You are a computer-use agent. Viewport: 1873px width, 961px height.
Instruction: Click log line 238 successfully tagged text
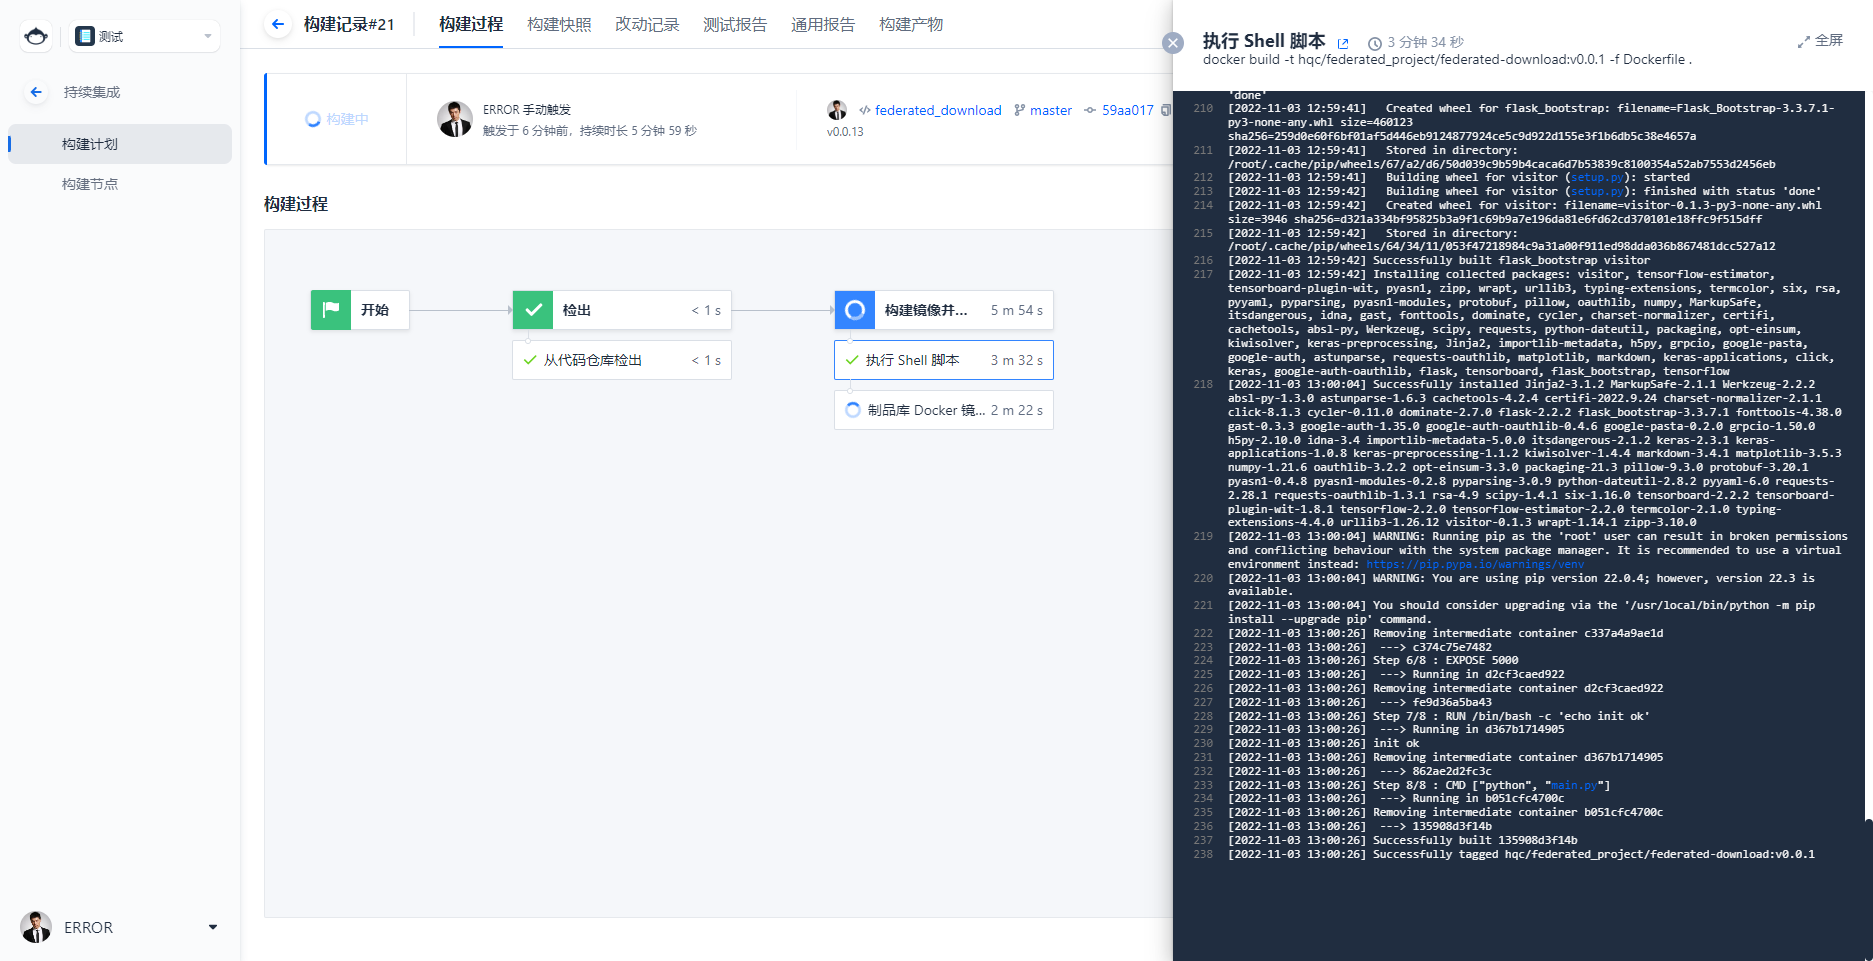[1594, 854]
